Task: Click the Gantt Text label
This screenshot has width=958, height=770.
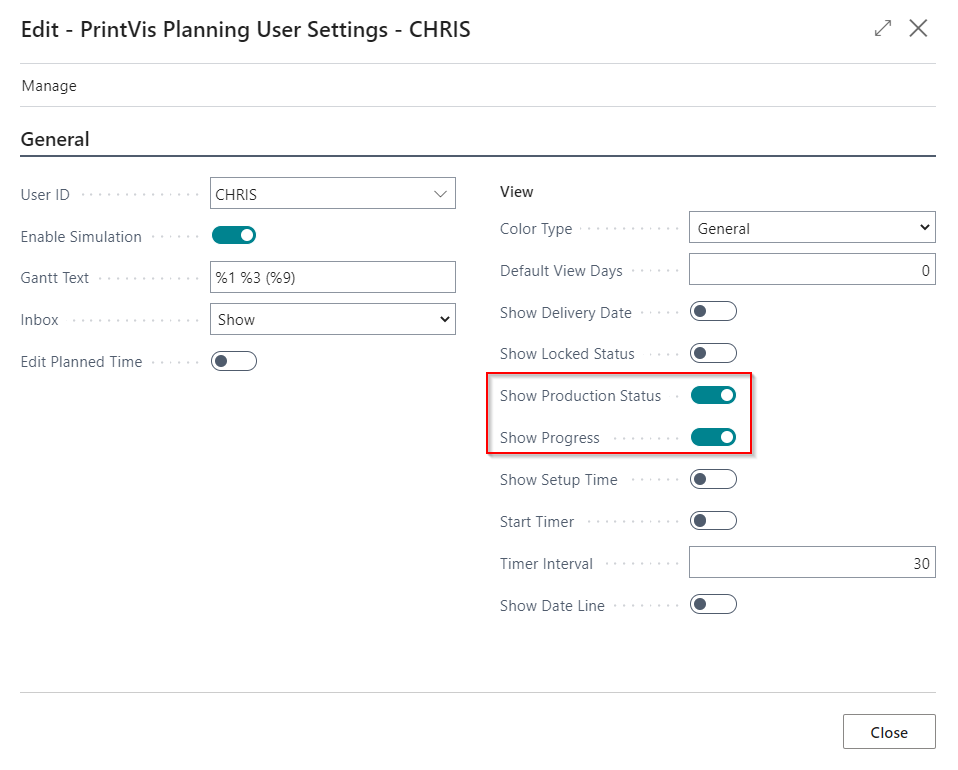Action: tap(55, 278)
